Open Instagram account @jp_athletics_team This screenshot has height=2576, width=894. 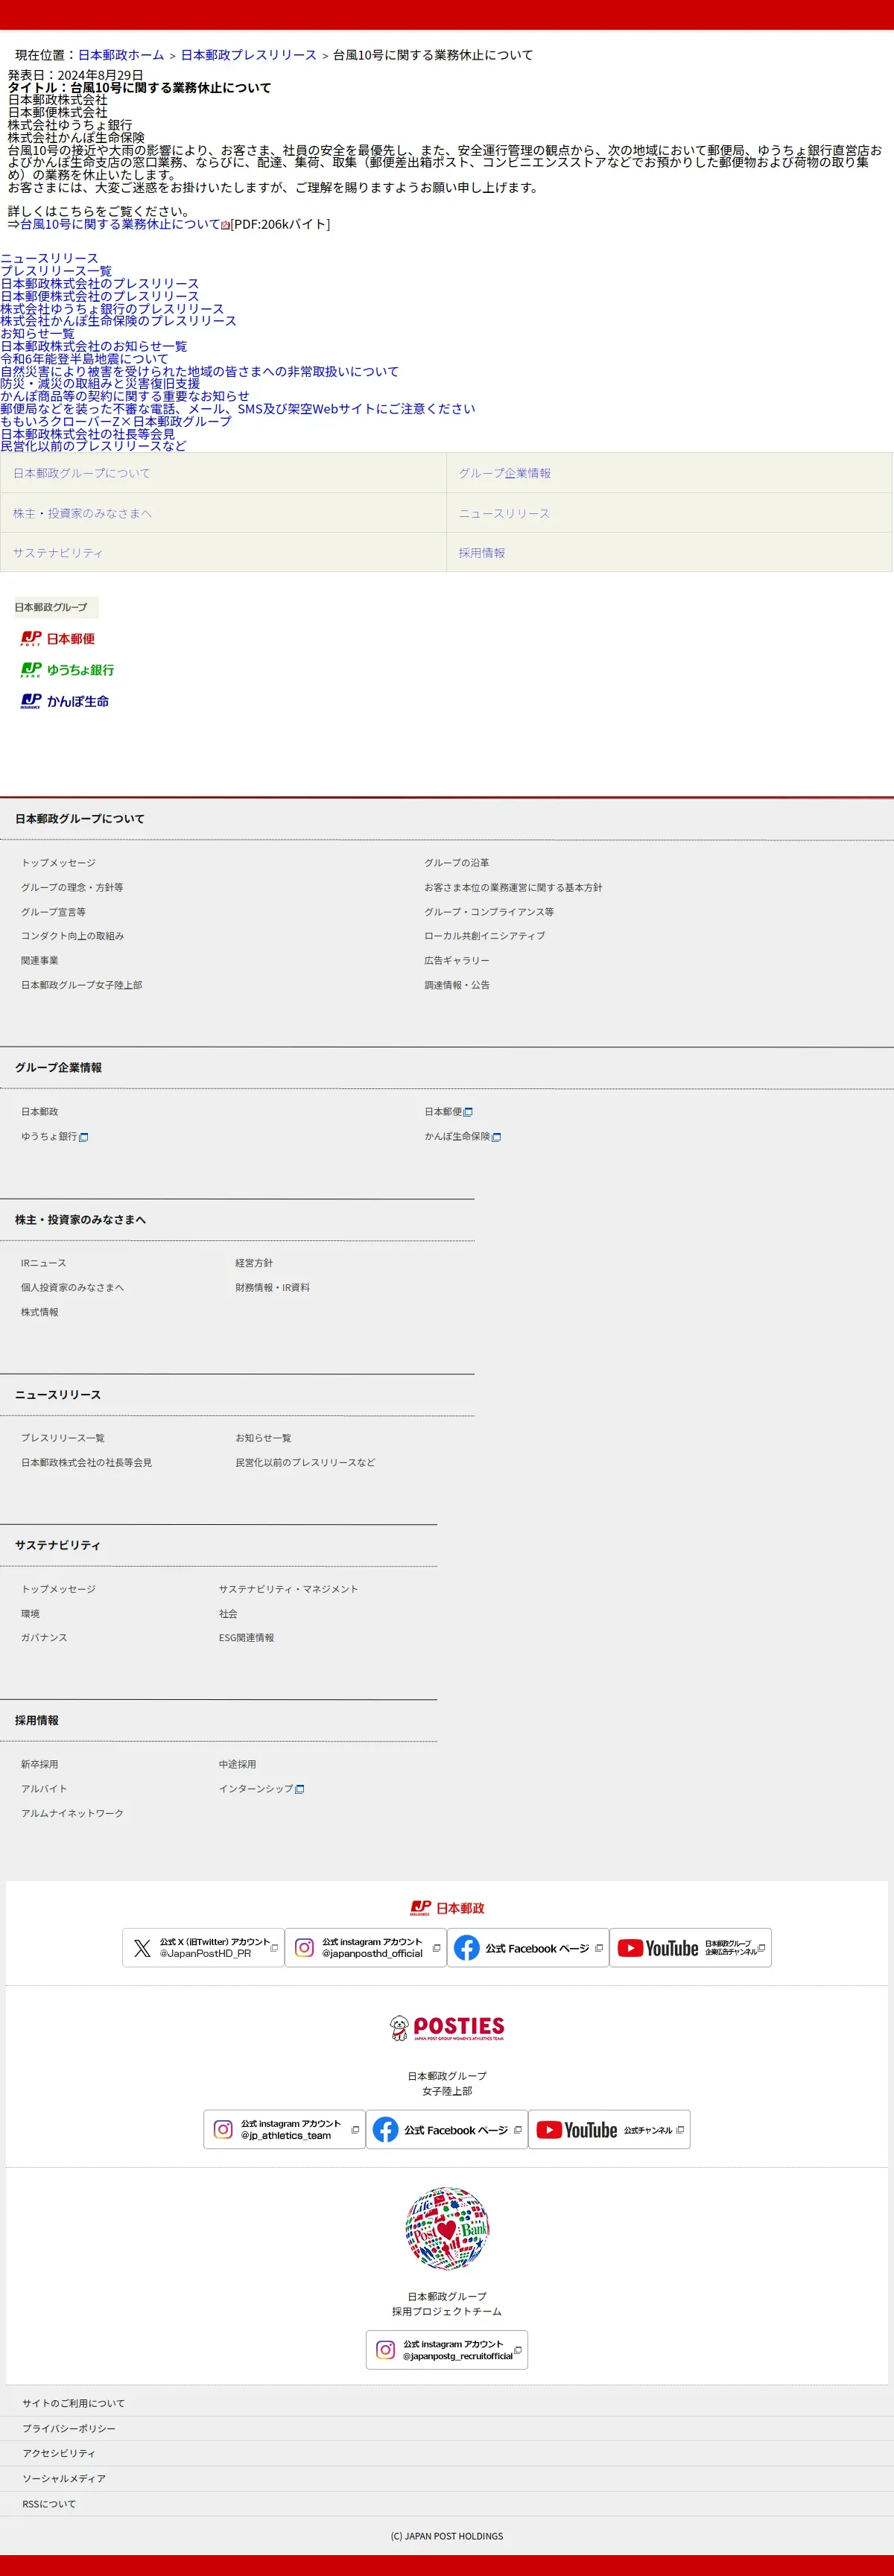pos(284,2129)
